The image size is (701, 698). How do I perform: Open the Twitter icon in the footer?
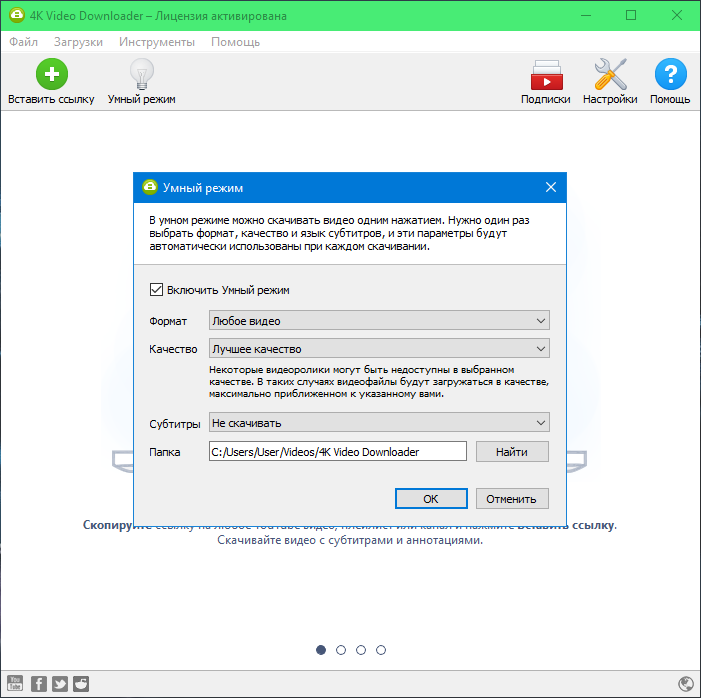pyautogui.click(x=60, y=684)
